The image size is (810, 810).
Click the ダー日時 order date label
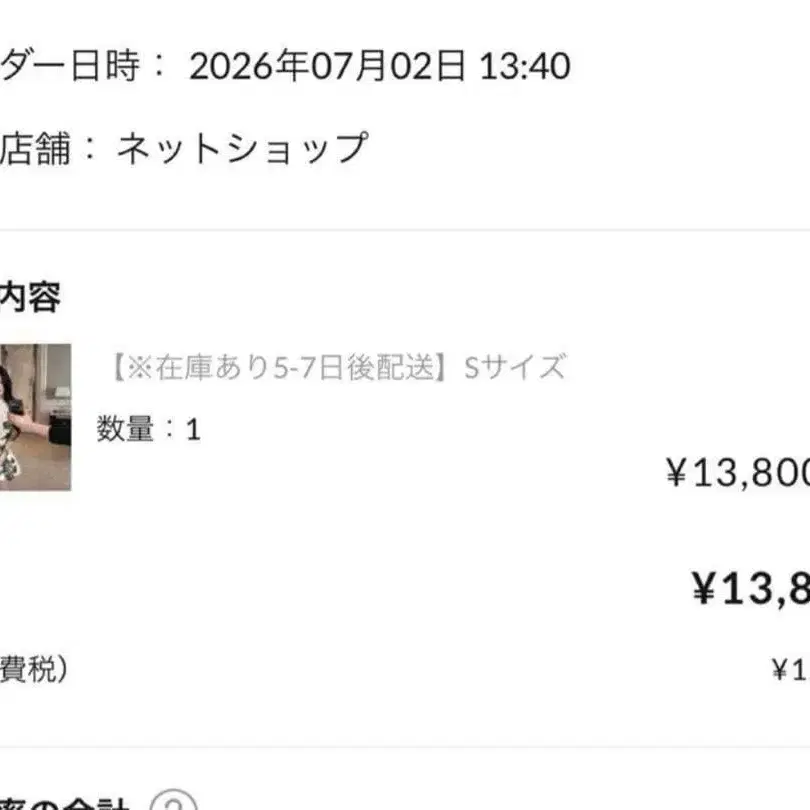[x=70, y=66]
